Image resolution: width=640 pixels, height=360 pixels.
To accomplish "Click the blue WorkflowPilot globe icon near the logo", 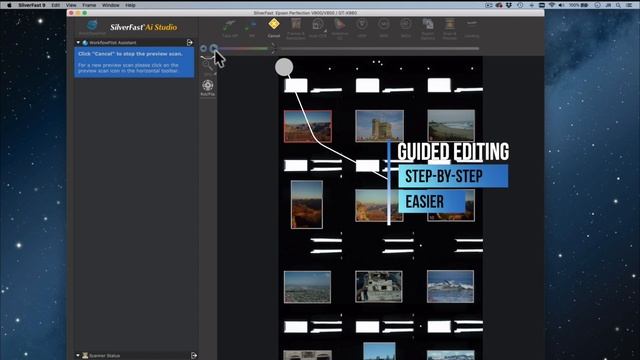I will pos(92,26).
